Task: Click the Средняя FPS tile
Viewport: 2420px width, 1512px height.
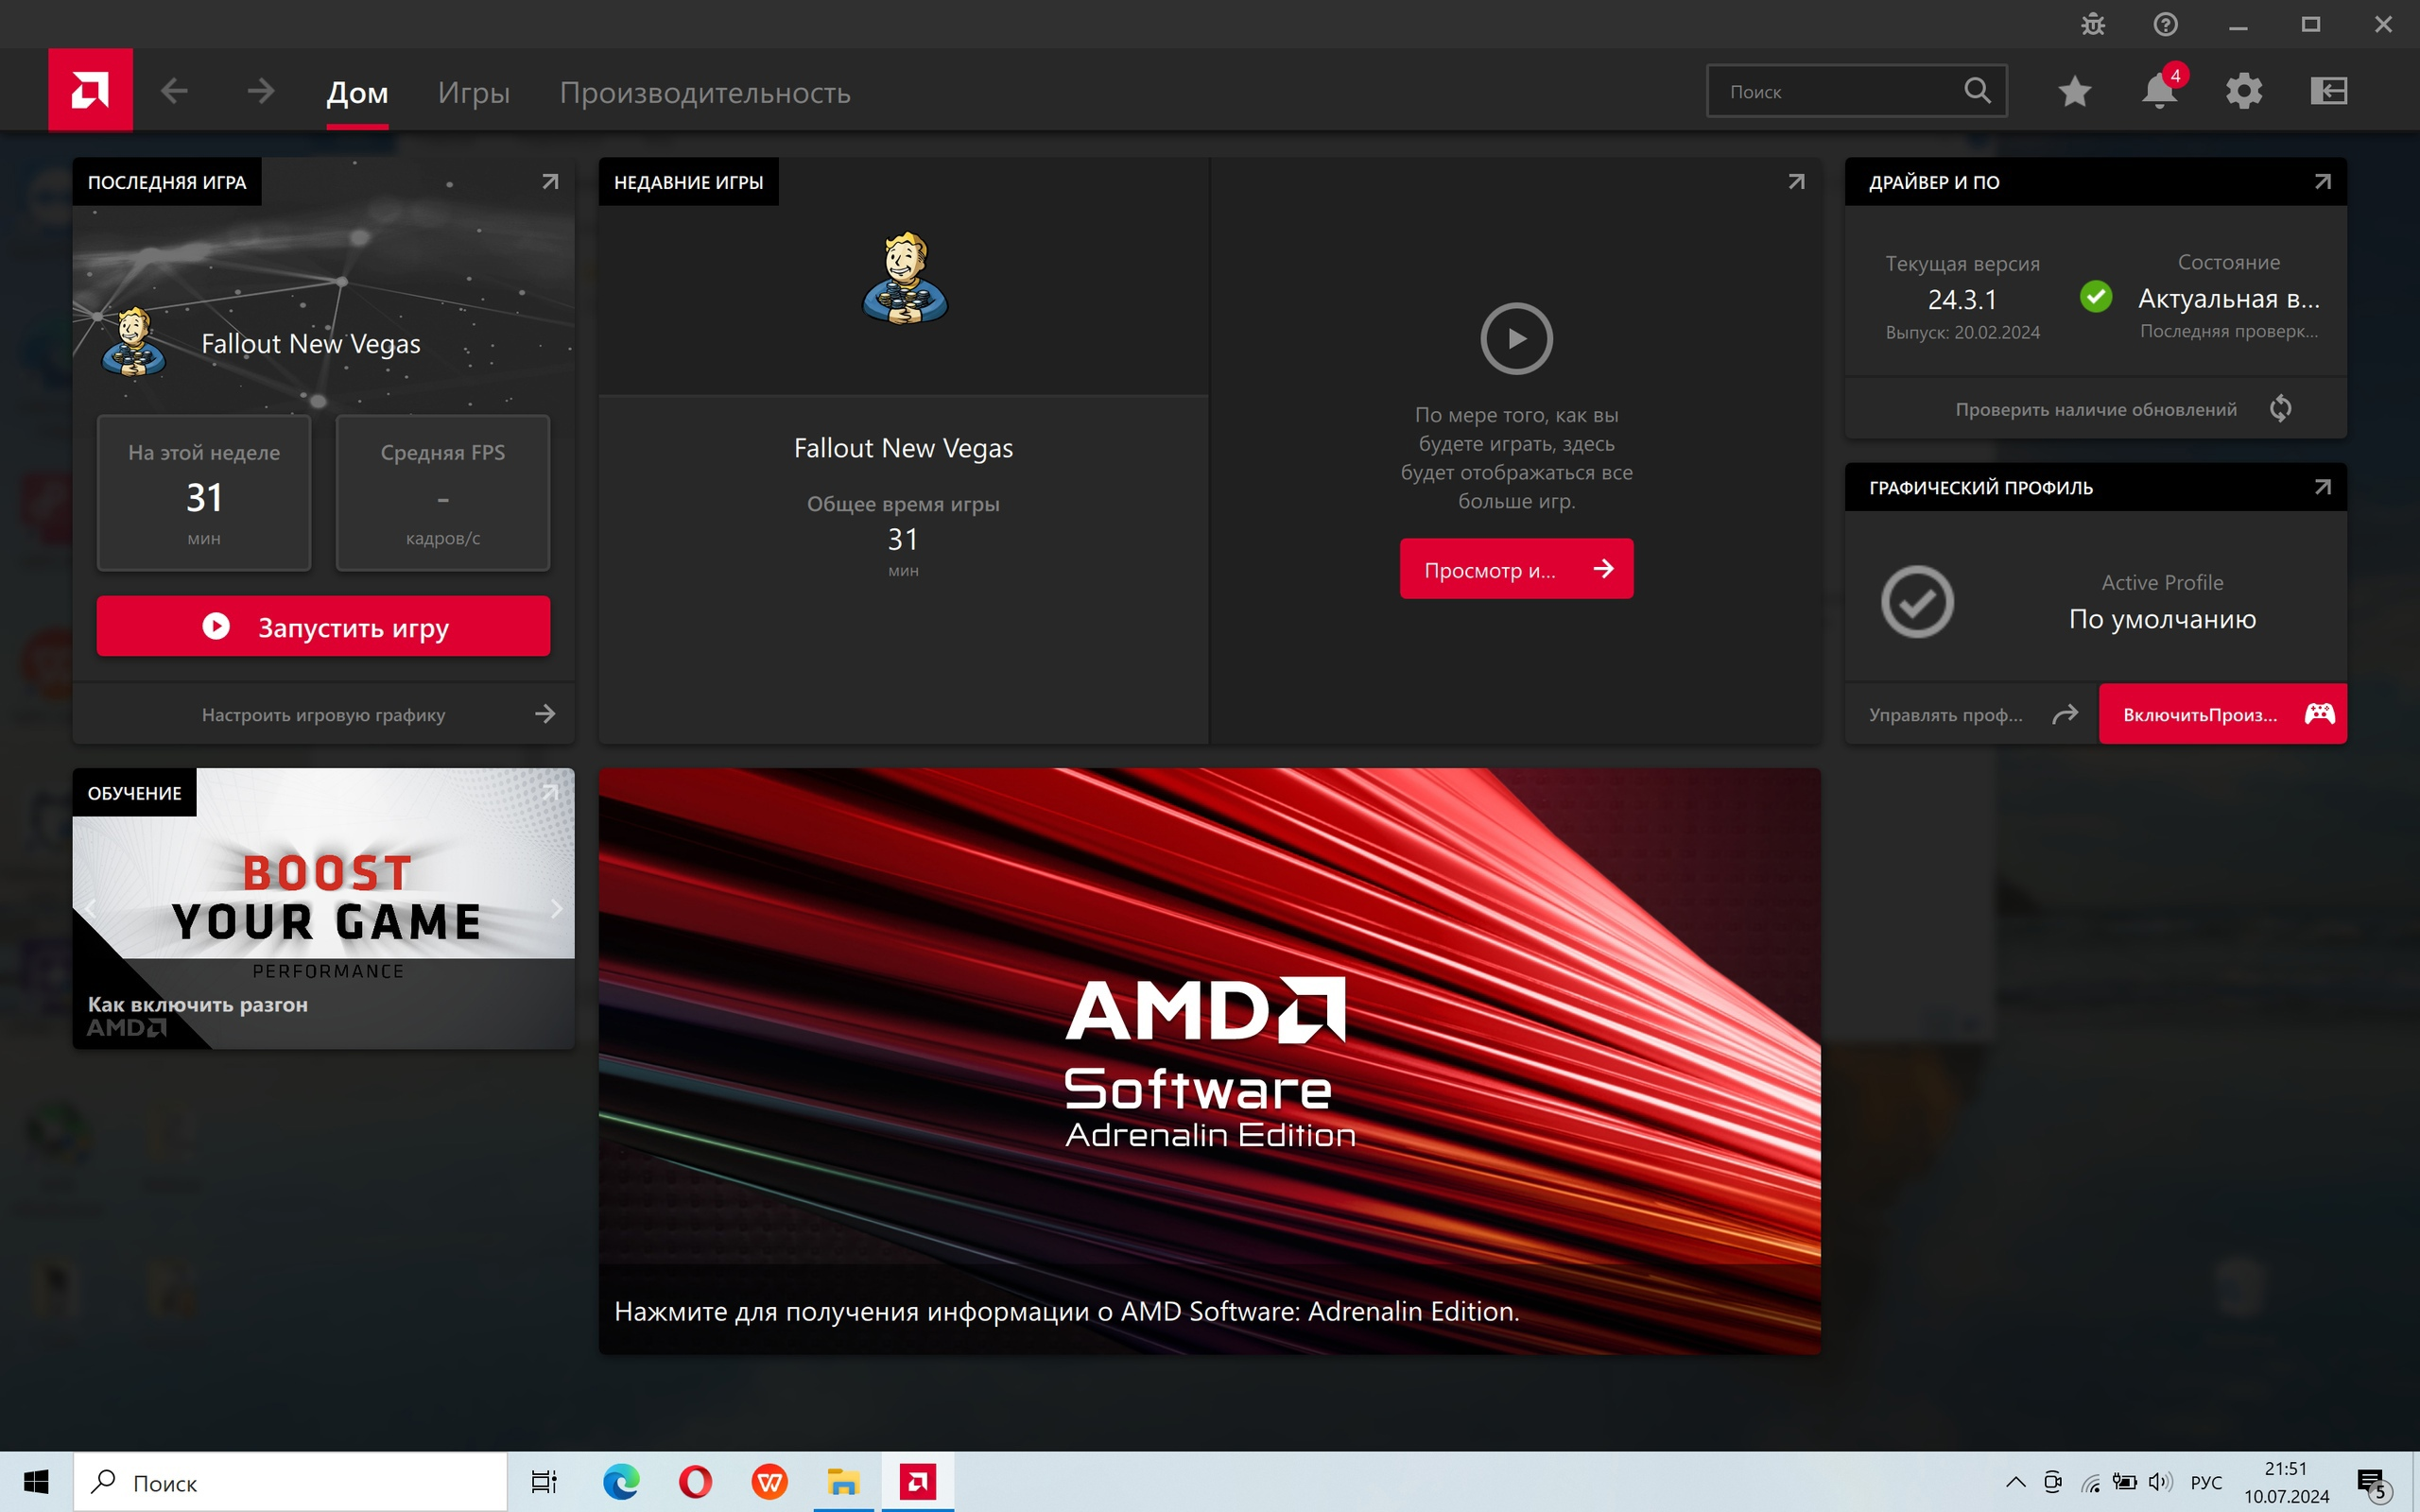Action: [442, 493]
